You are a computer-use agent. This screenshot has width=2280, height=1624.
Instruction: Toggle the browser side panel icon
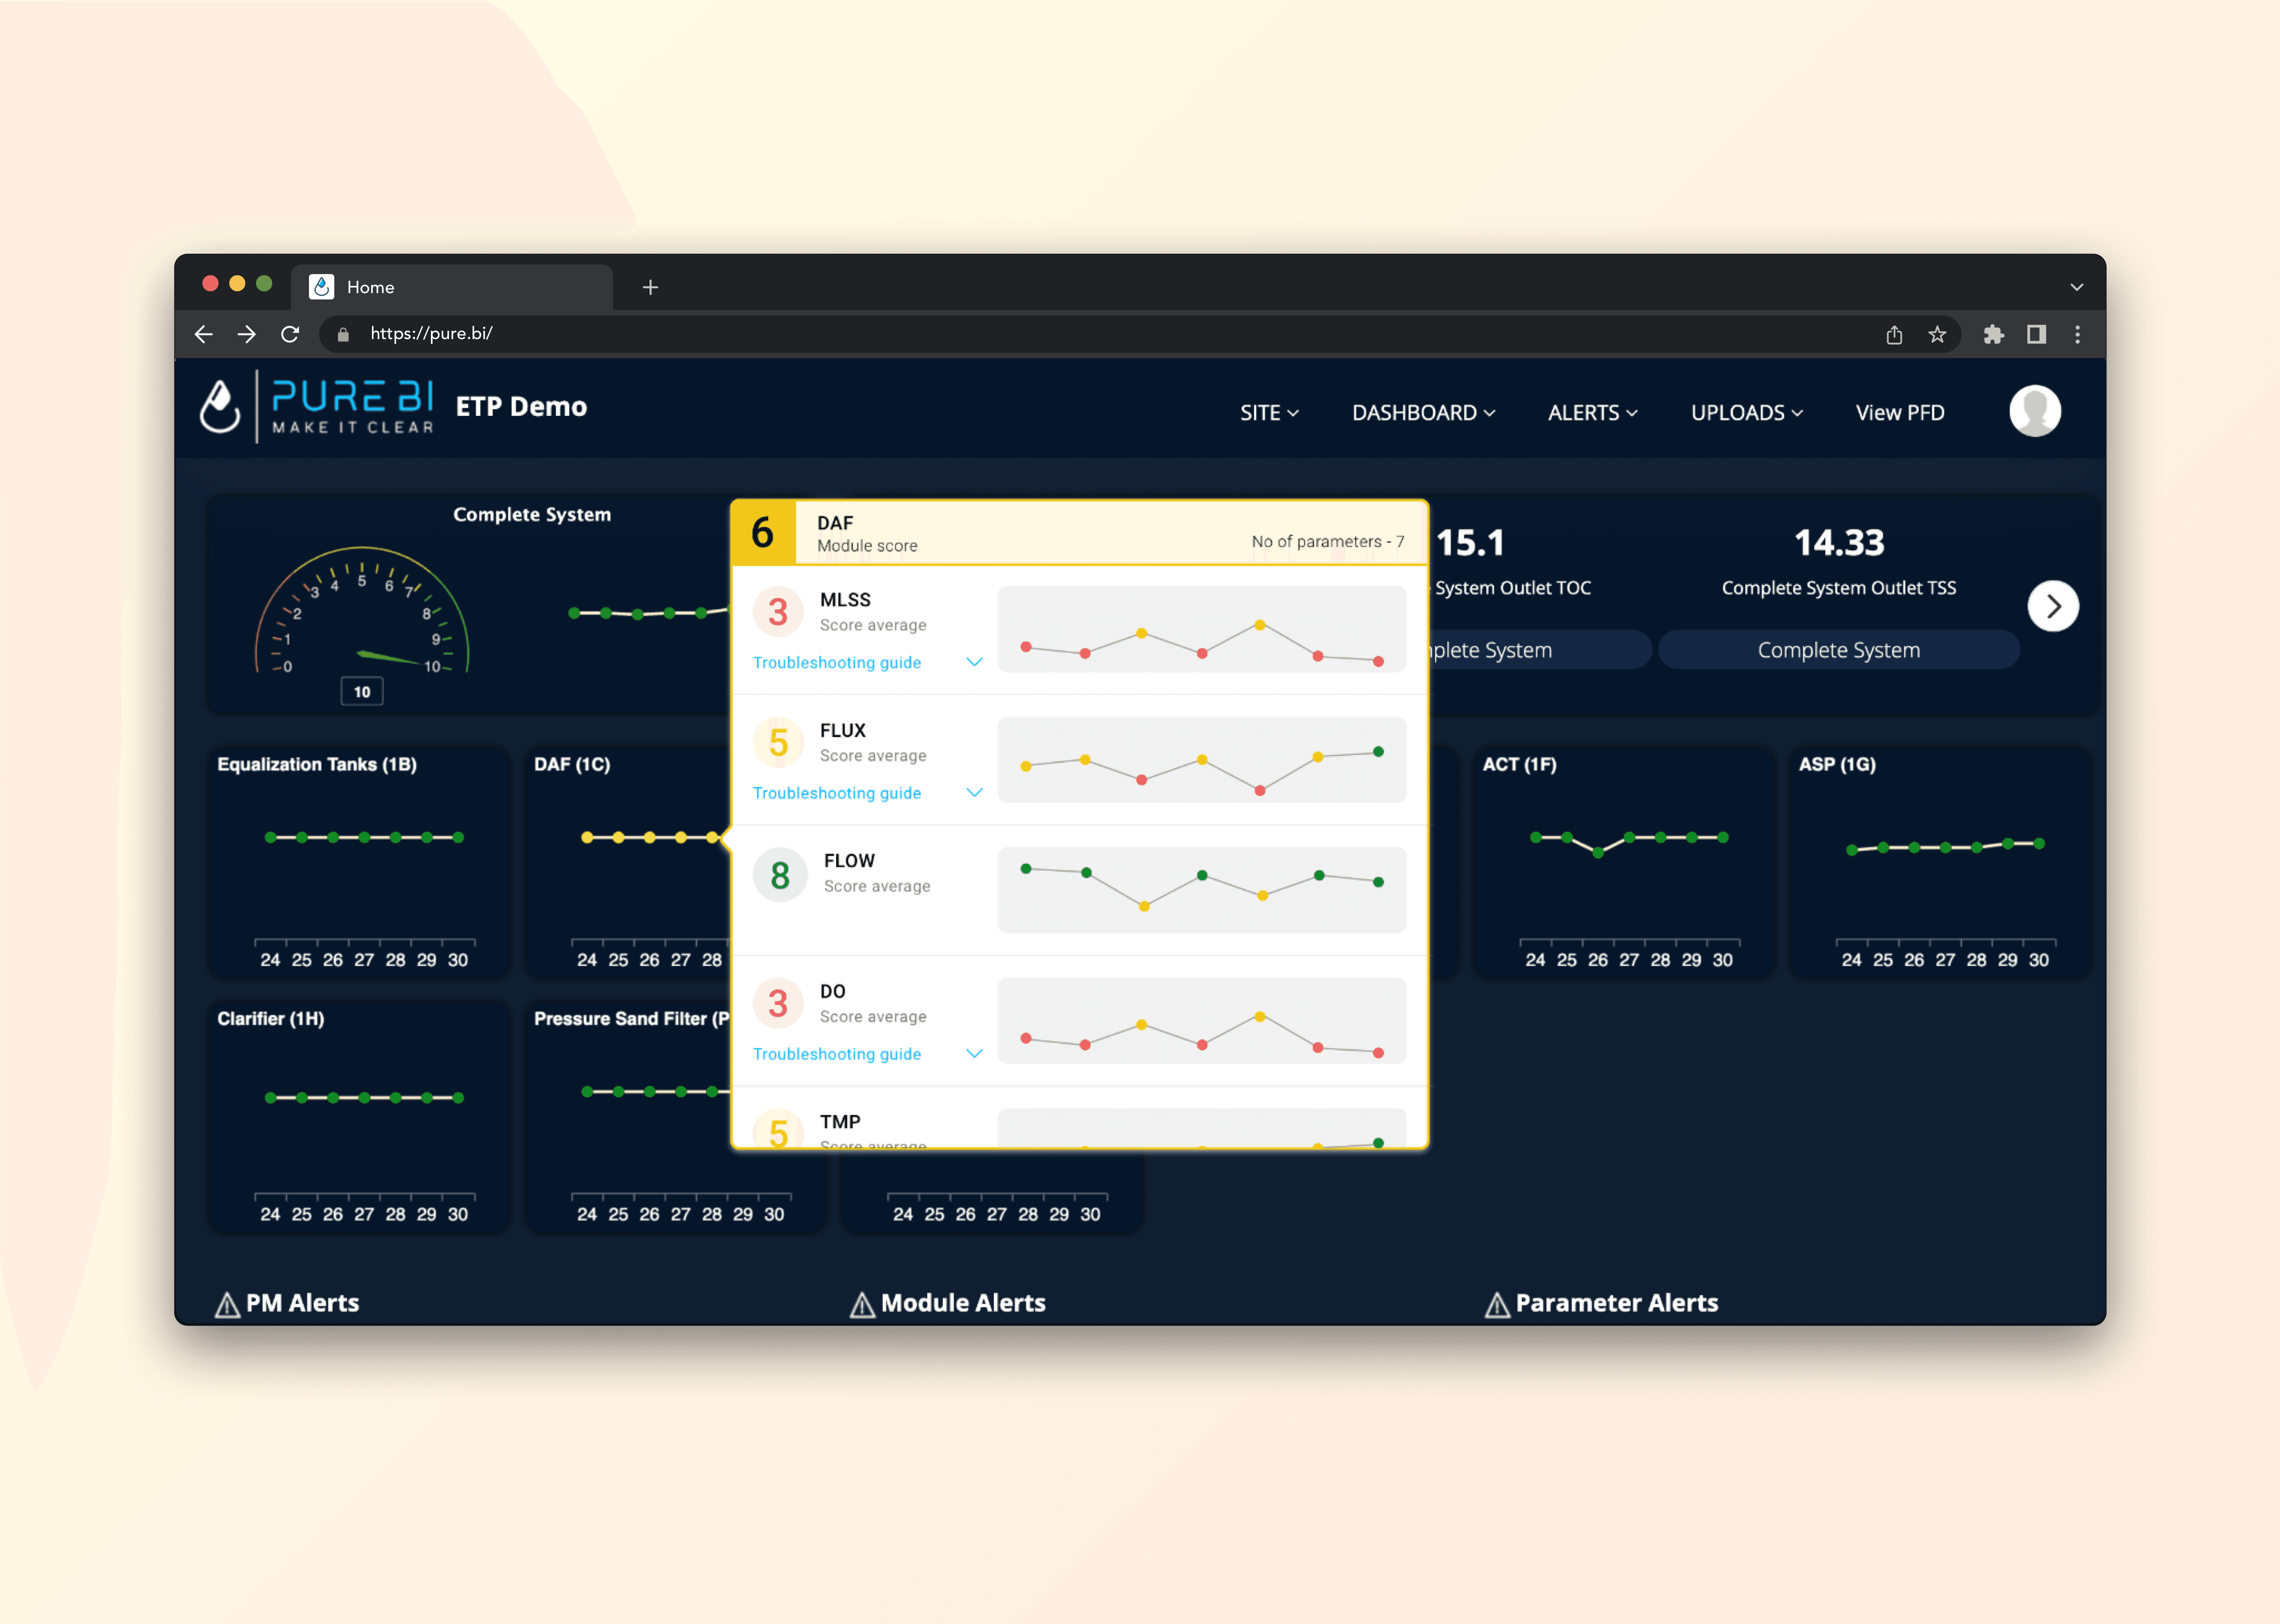(2036, 334)
